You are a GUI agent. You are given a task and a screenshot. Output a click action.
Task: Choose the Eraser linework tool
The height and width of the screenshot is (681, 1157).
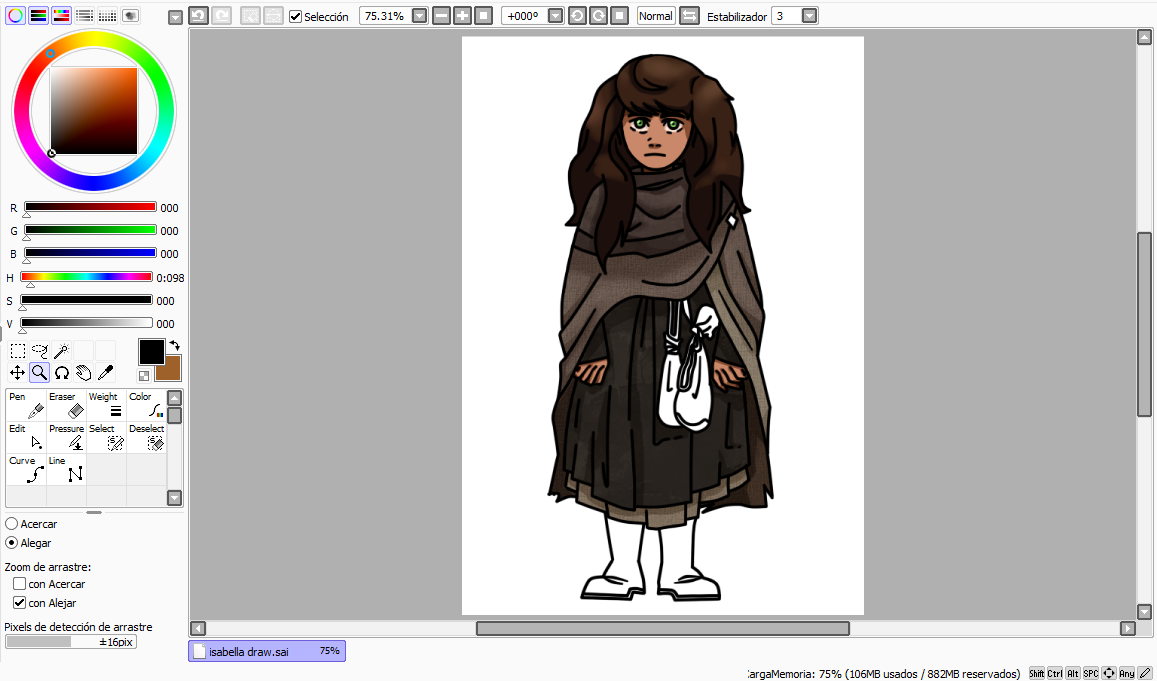point(66,405)
